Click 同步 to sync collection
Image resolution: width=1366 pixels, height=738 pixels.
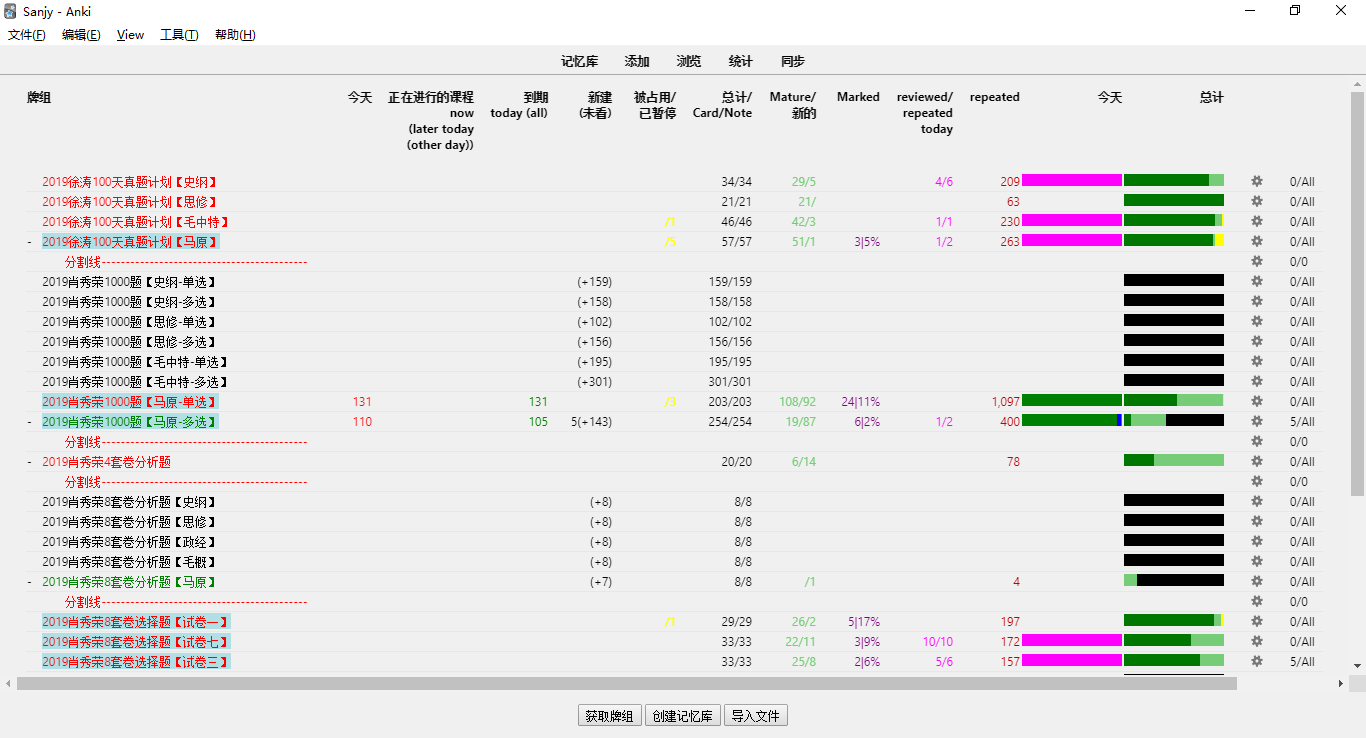coord(793,61)
